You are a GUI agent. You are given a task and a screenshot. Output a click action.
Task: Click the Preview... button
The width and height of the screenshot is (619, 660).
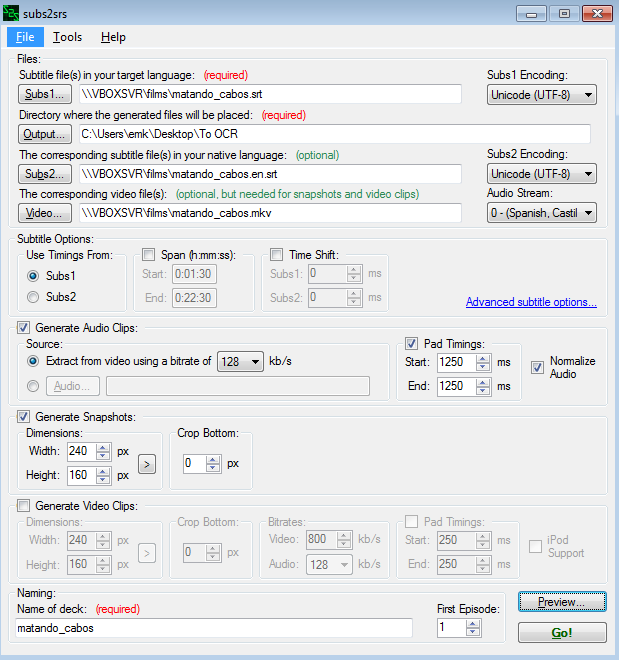(x=562, y=602)
